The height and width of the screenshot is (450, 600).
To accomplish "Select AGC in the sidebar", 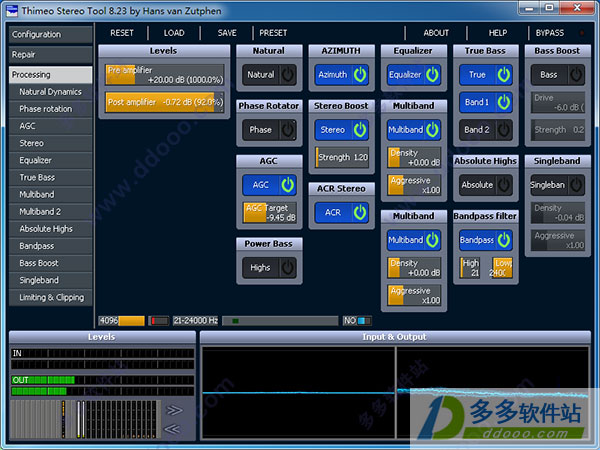I will click(51, 126).
